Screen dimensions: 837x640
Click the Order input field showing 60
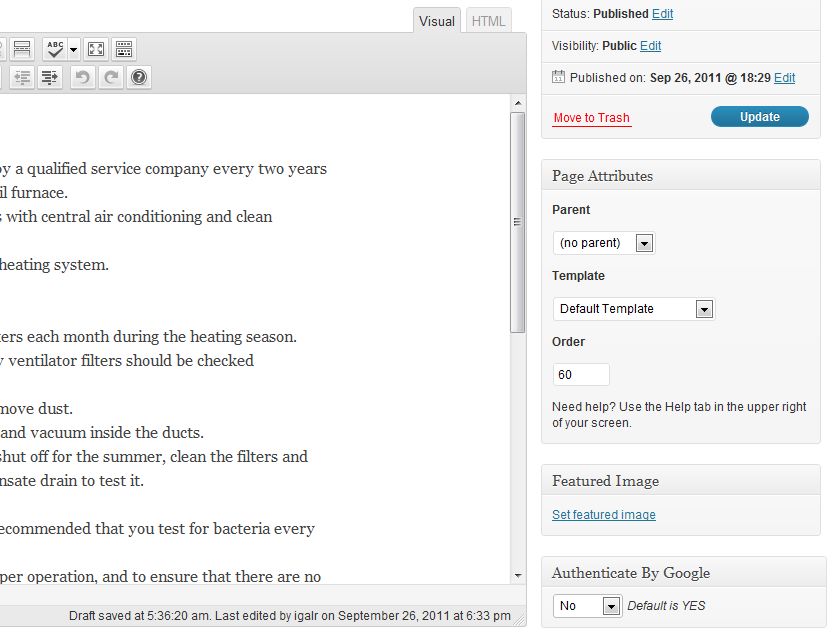[581, 375]
